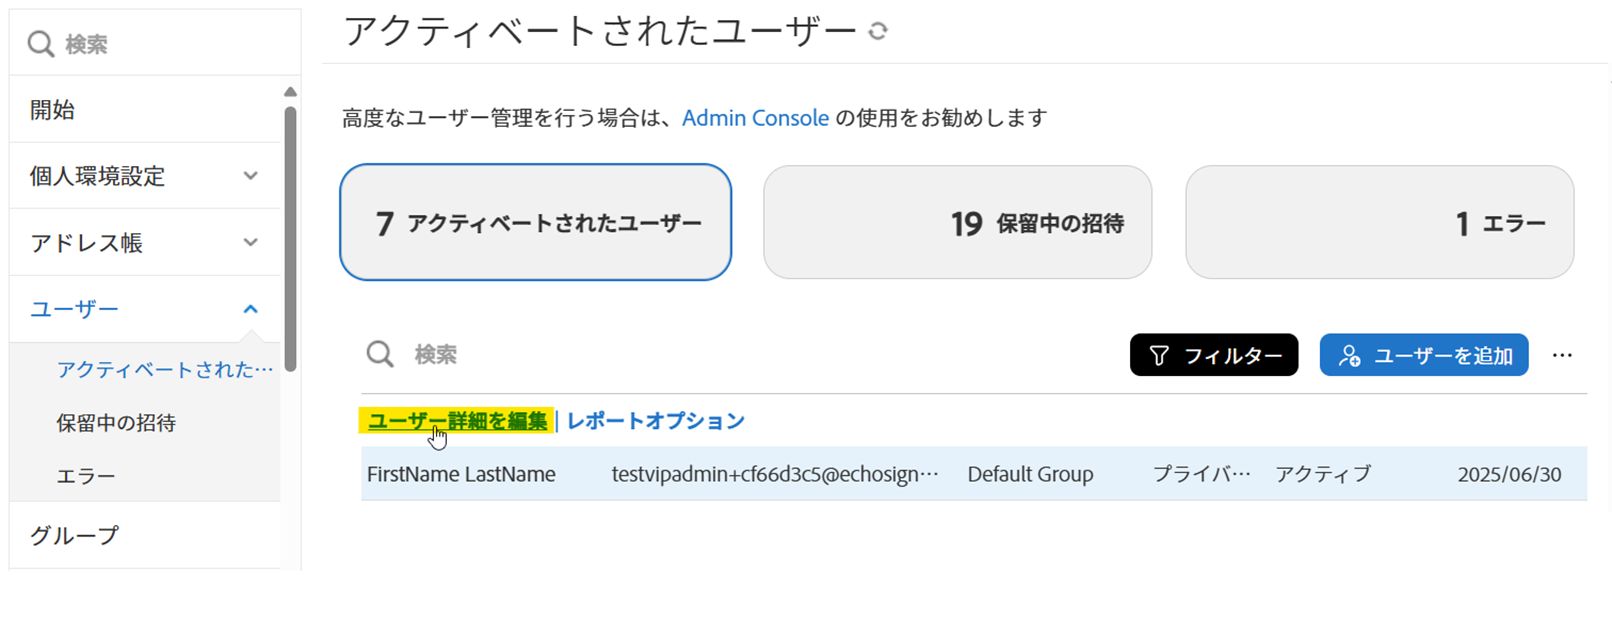
Task: Open the 開始 menu item
Action: point(145,110)
